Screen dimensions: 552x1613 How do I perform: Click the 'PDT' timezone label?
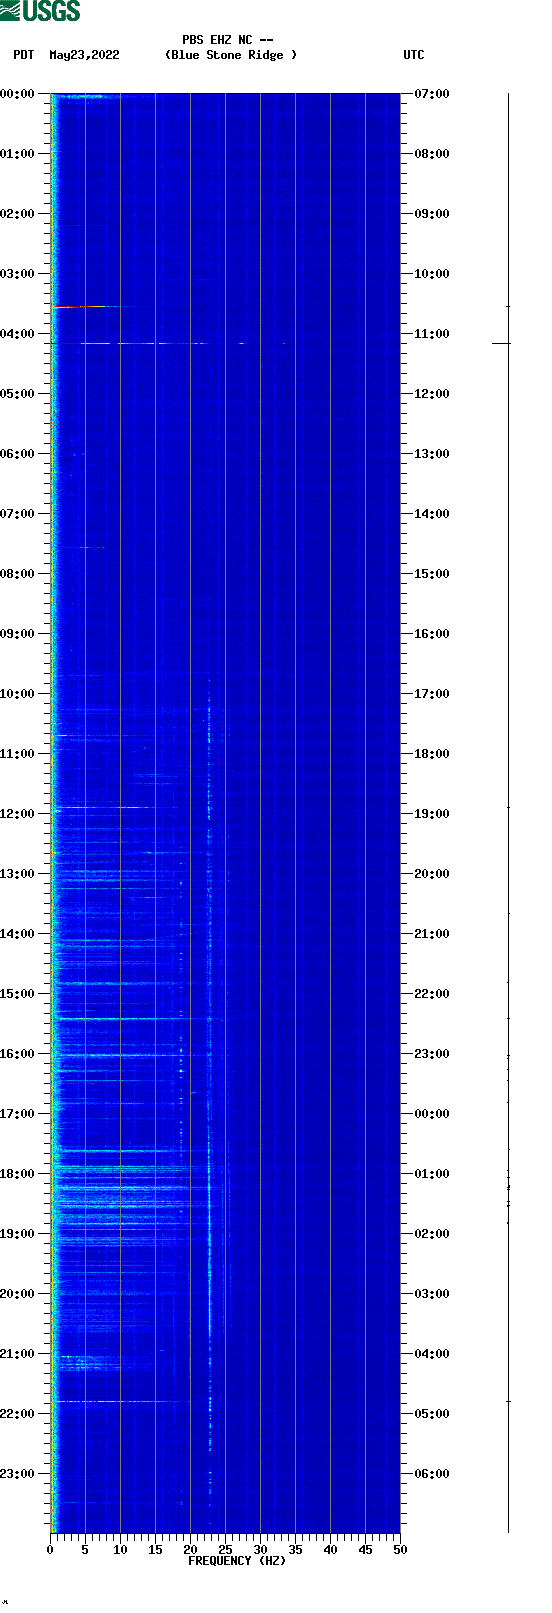click(x=23, y=55)
